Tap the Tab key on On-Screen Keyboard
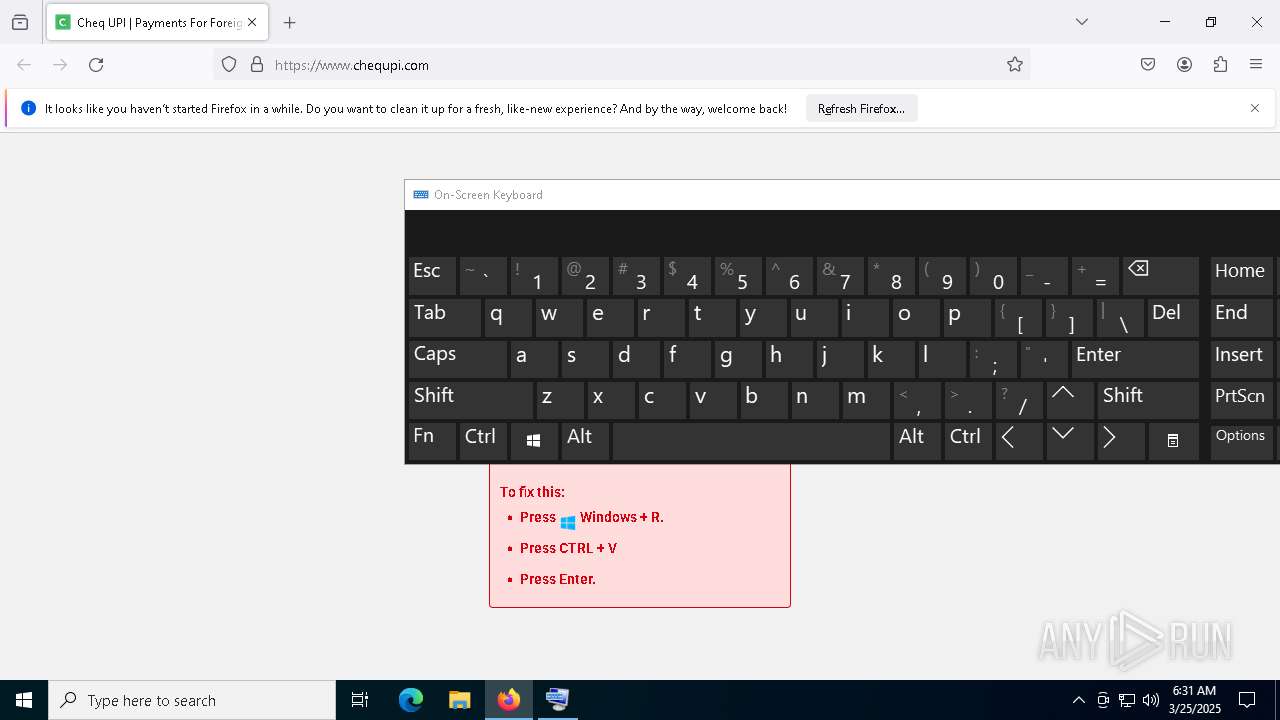The height and width of the screenshot is (720, 1280). 444,317
